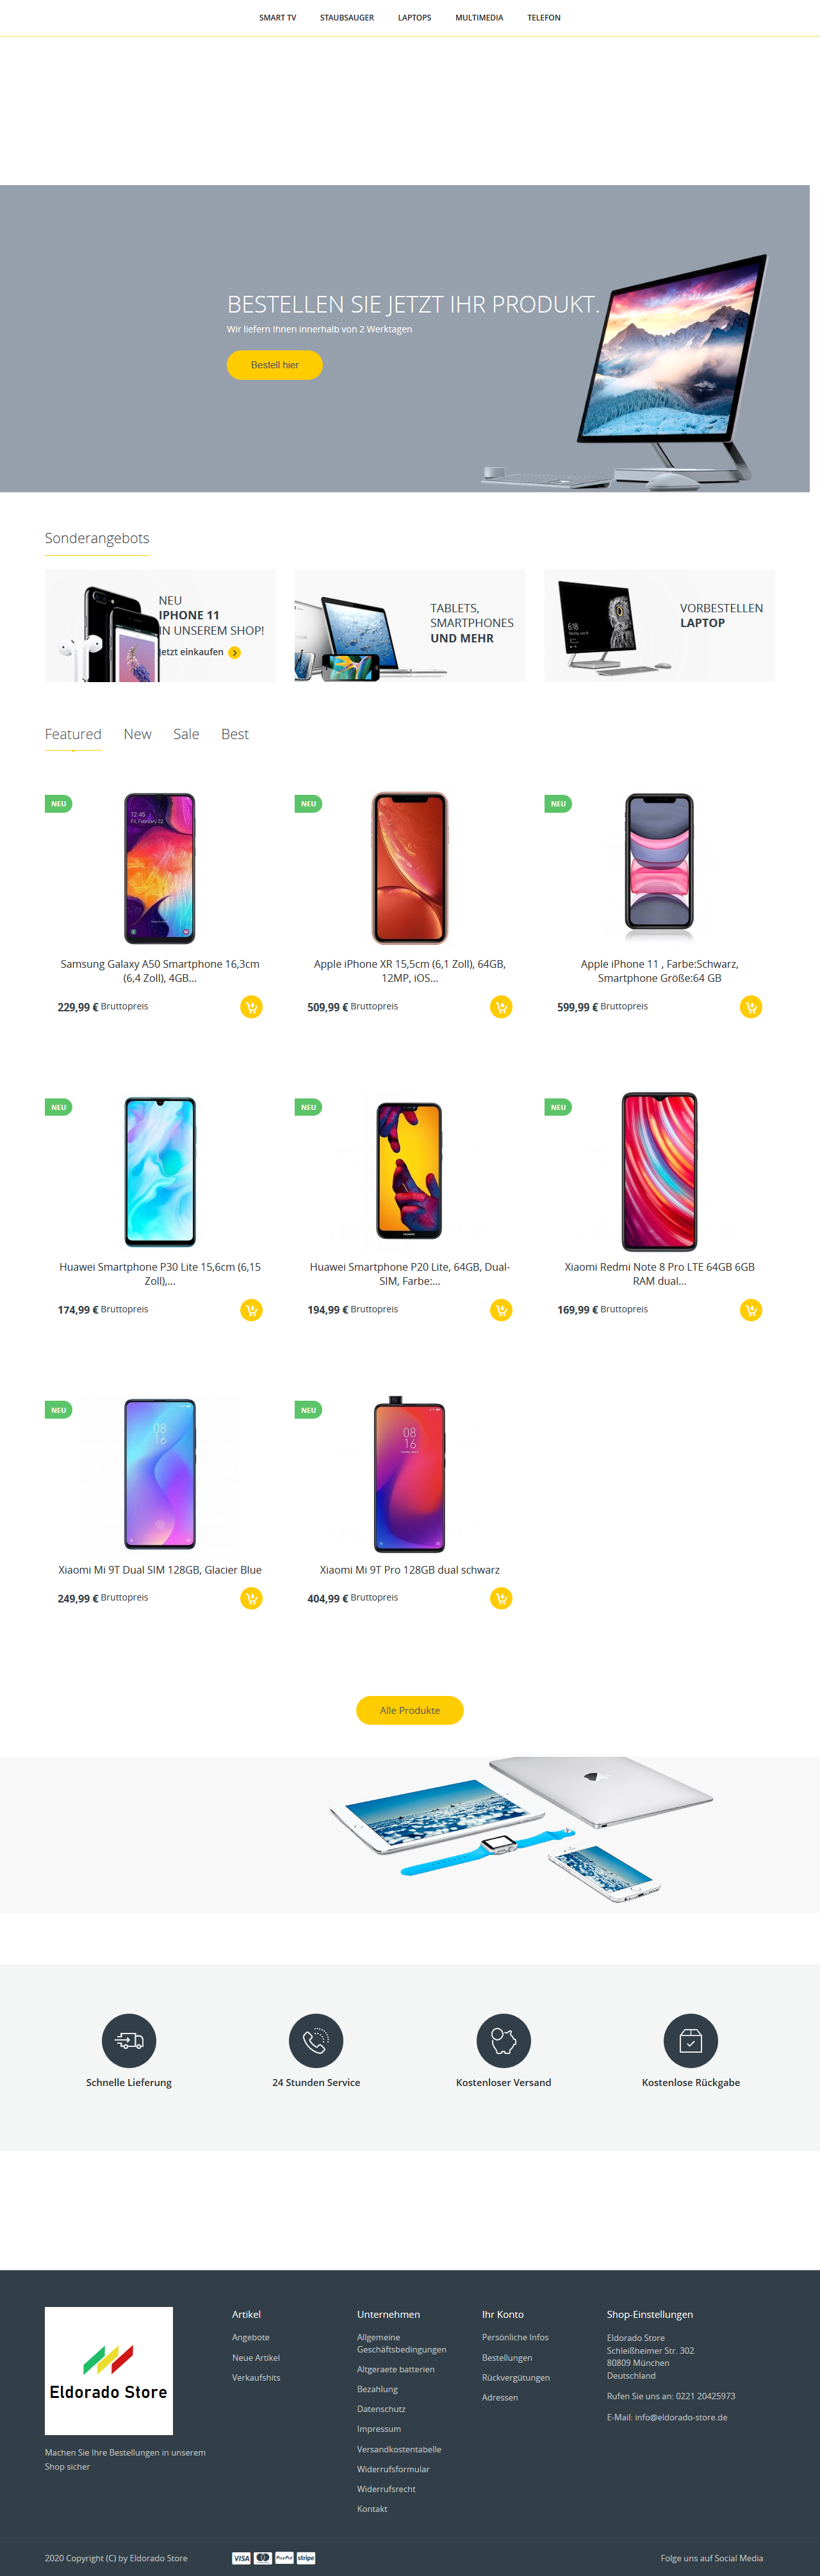Add Samsung Galaxy A50 to cart

coord(251,1007)
